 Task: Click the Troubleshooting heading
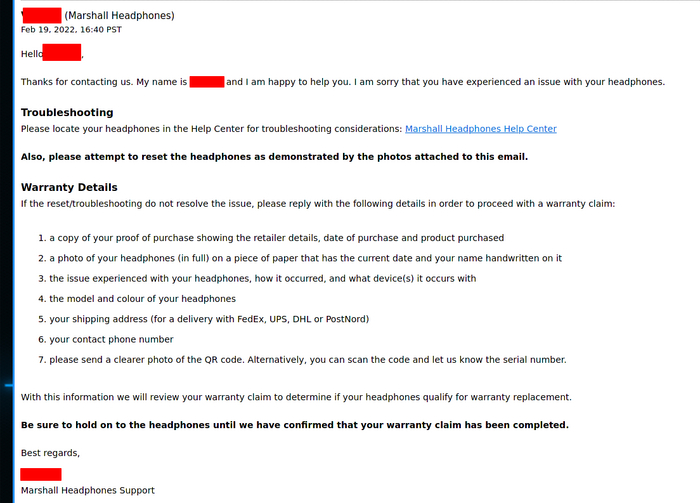tap(67, 113)
